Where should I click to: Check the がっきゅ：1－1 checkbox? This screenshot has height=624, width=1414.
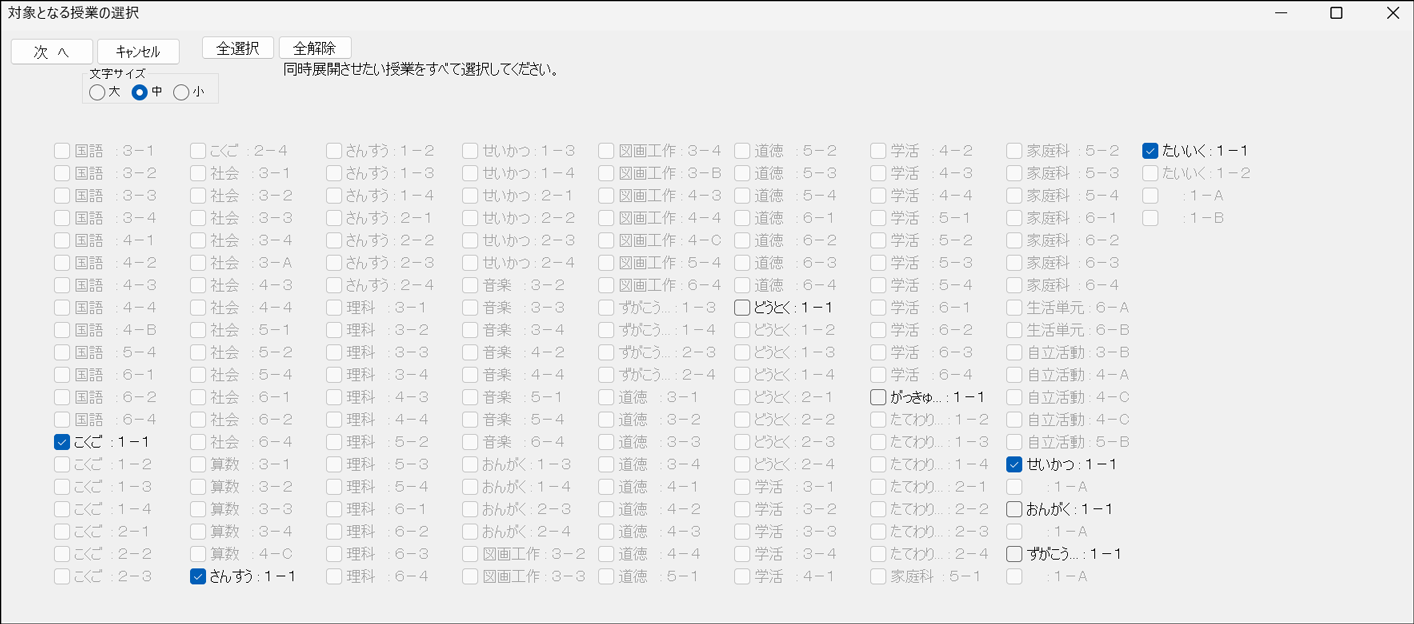(878, 396)
